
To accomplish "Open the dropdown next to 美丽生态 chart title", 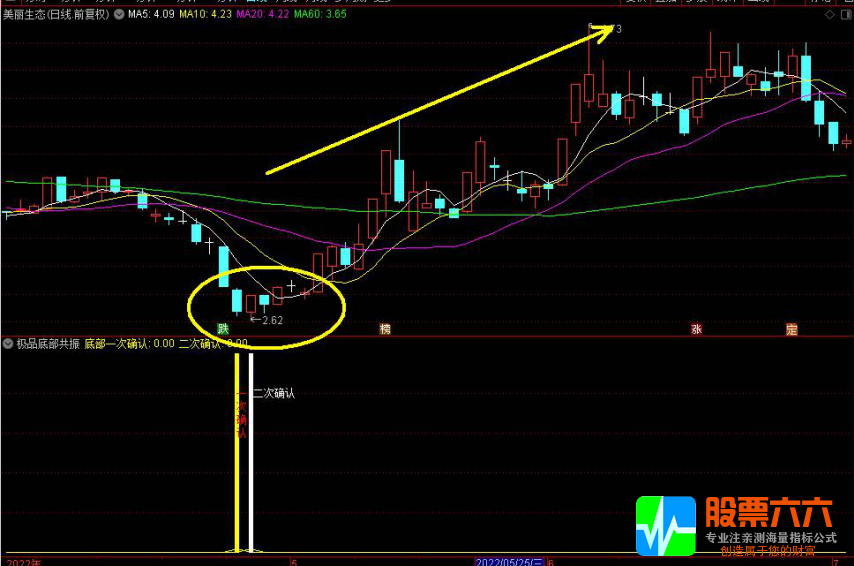I will (x=119, y=14).
